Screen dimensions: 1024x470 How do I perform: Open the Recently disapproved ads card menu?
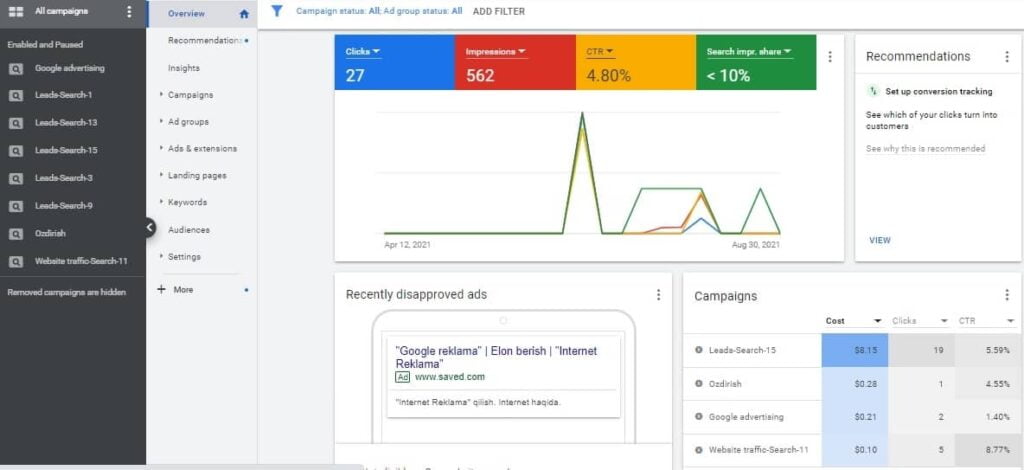click(658, 294)
